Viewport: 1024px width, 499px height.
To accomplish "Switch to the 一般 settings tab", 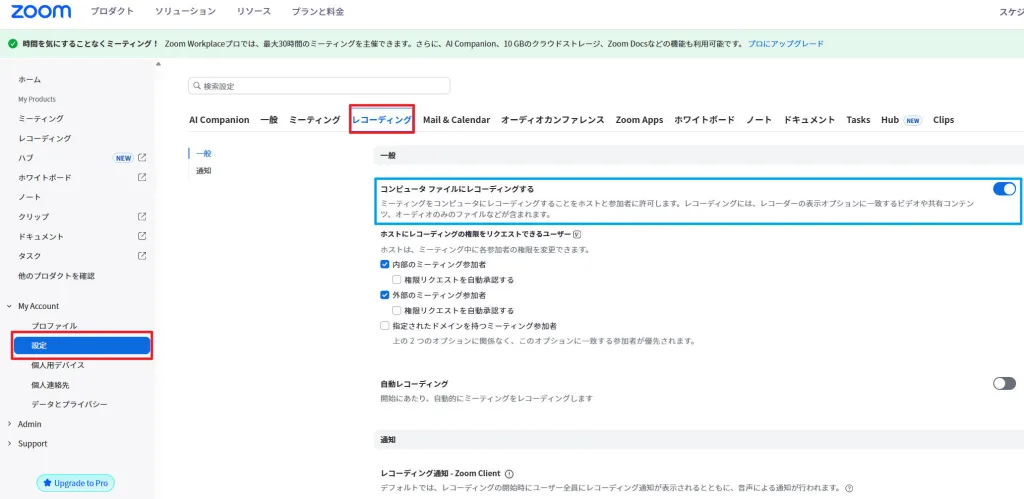I will coord(269,120).
